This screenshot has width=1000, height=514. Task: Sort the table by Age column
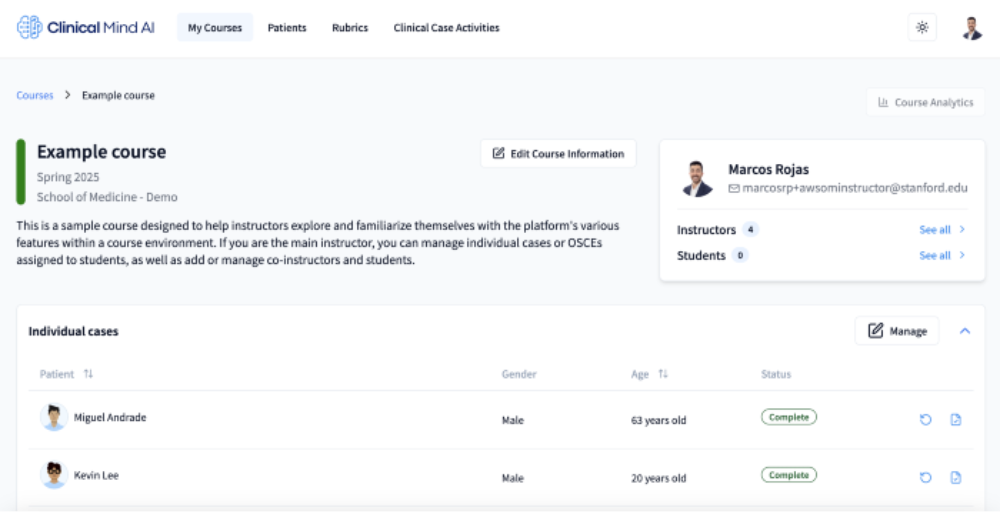click(x=663, y=374)
